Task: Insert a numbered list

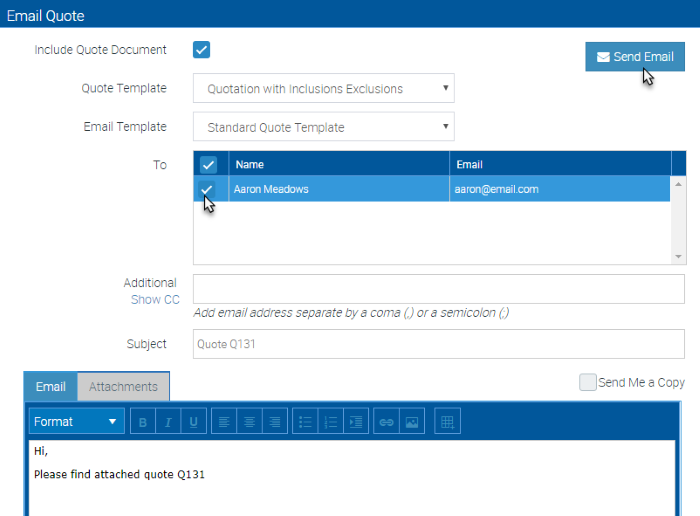Action: tap(331, 421)
